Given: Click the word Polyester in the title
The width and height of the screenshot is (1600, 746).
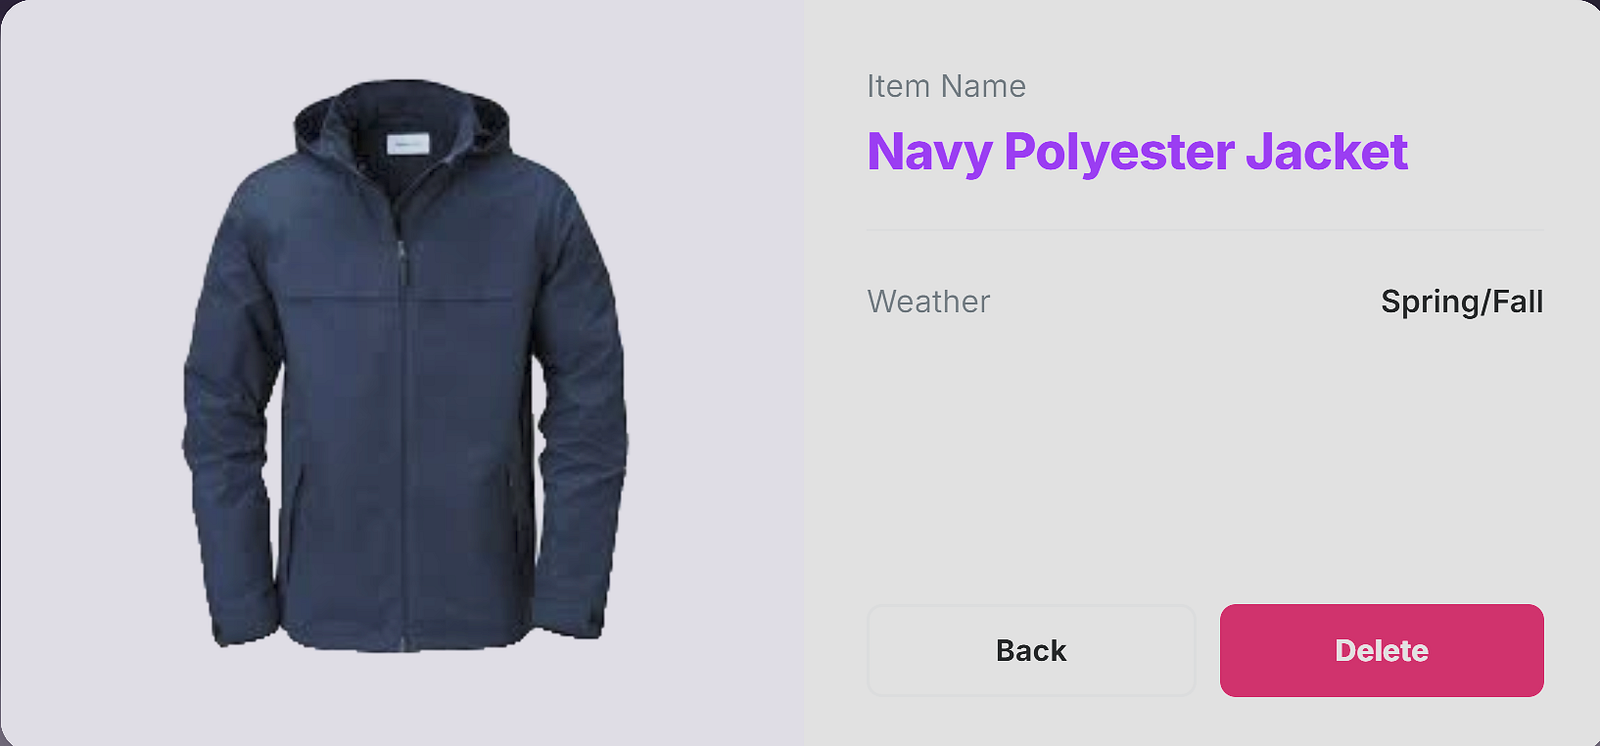Looking at the screenshot, I should pyautogui.click(x=1119, y=152).
